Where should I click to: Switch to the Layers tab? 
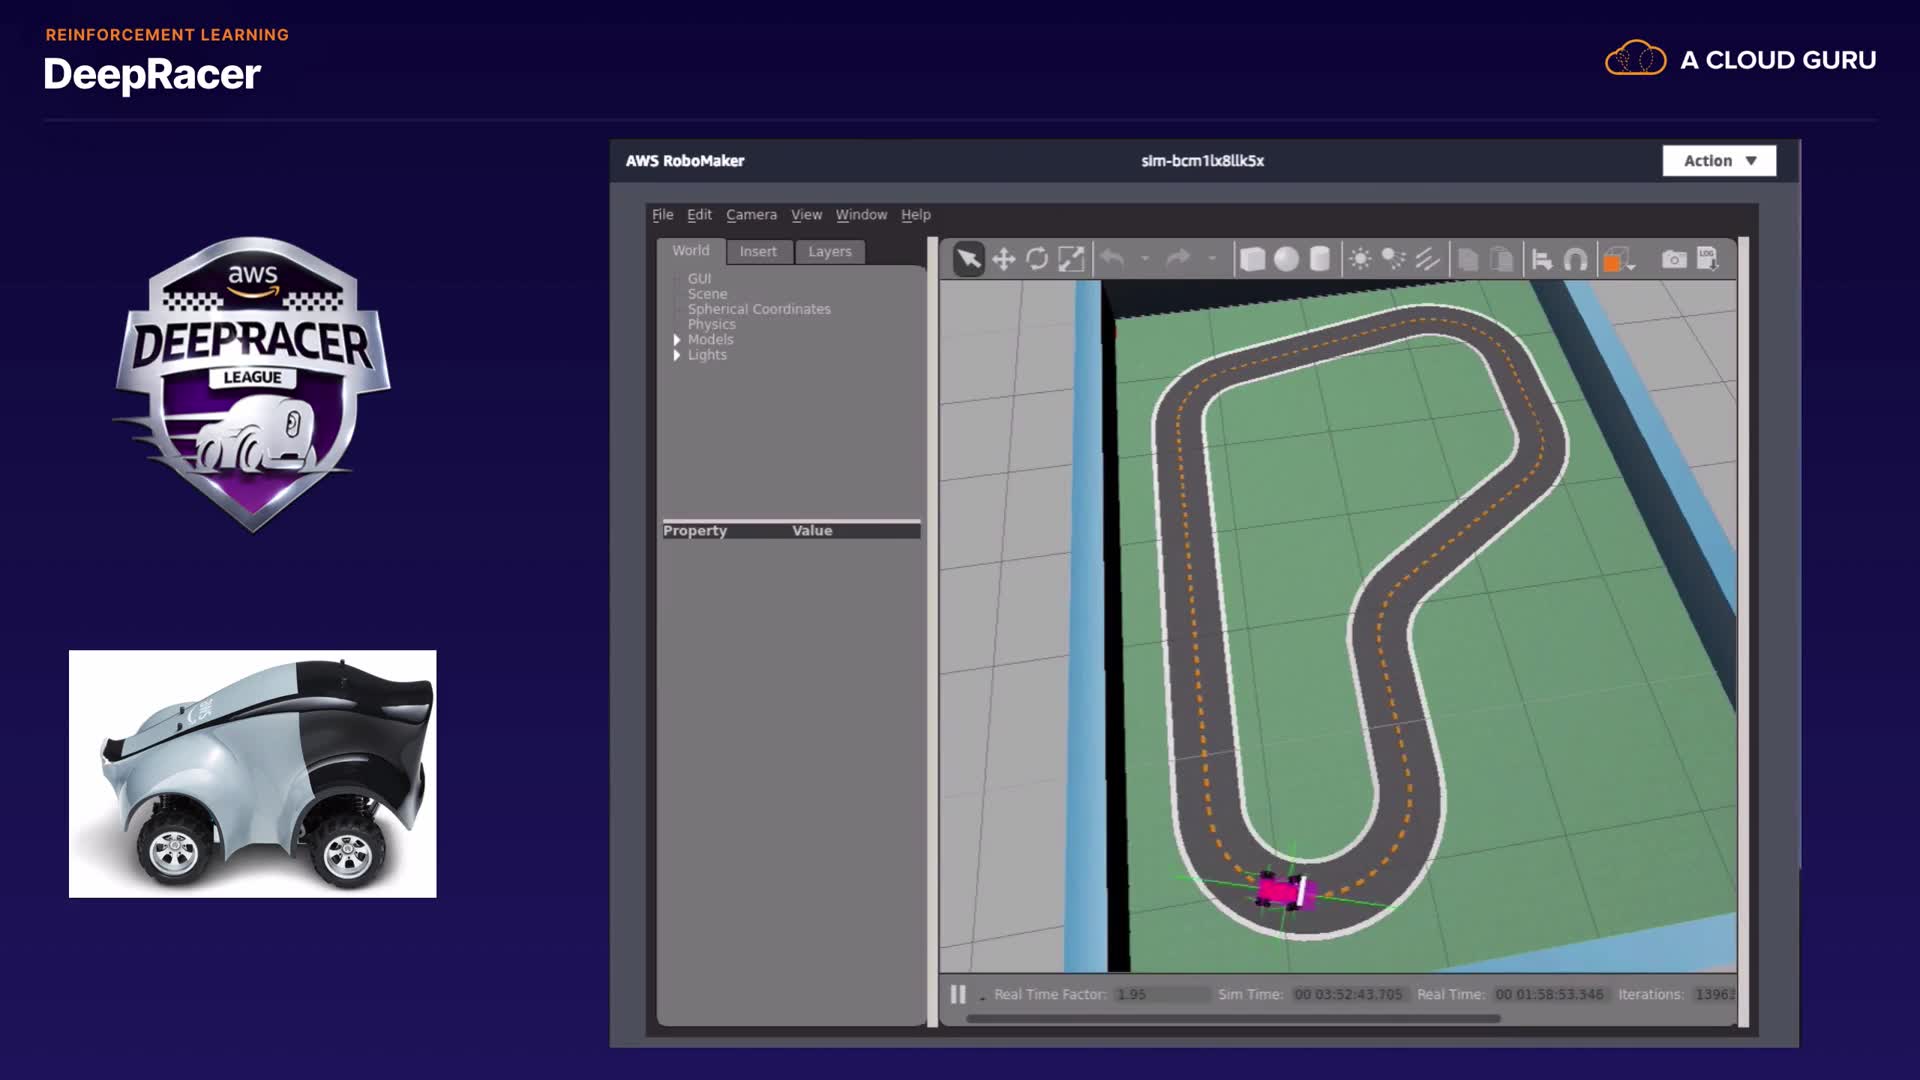pyautogui.click(x=829, y=252)
